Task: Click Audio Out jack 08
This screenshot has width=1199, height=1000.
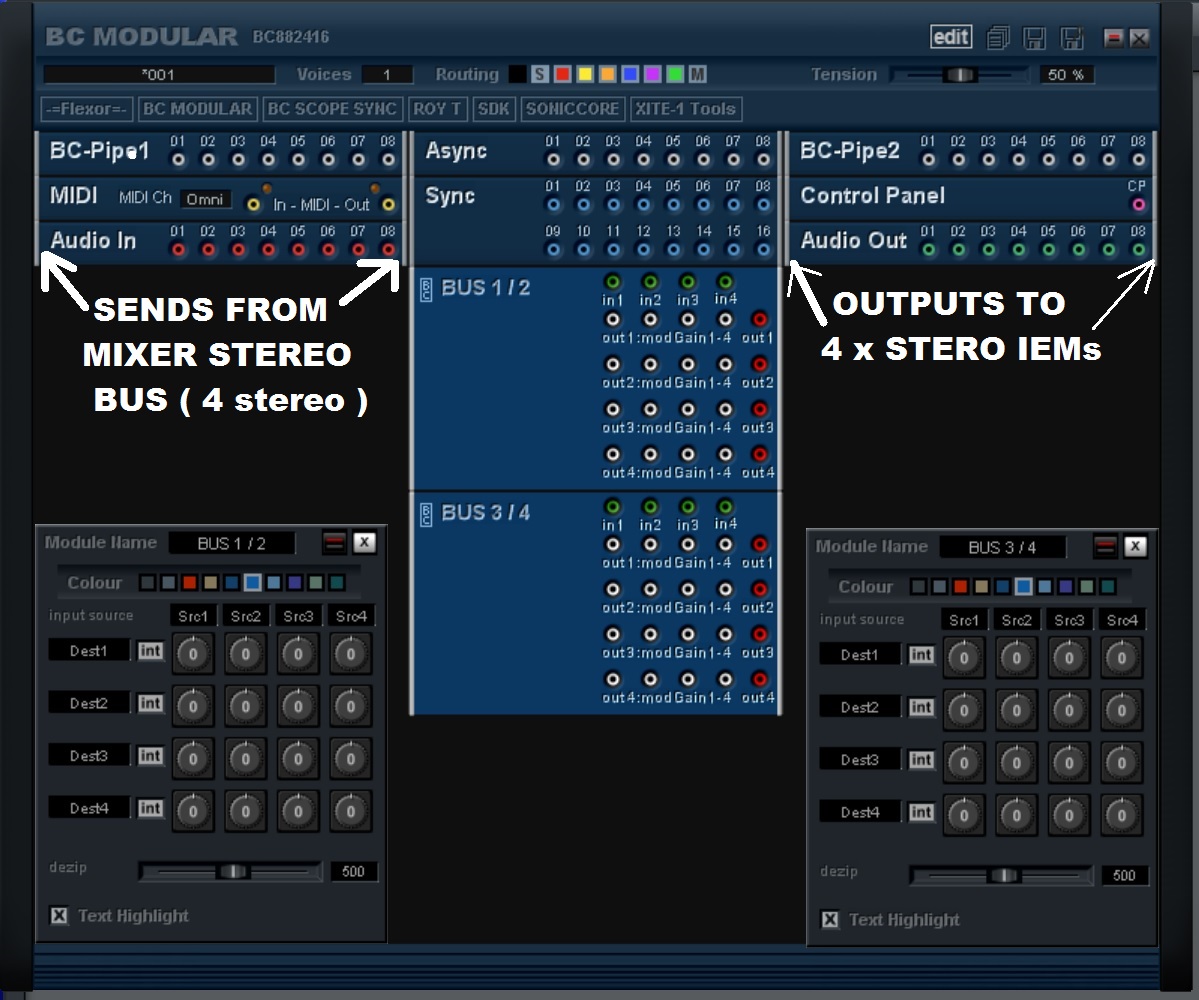Action: tap(1138, 249)
